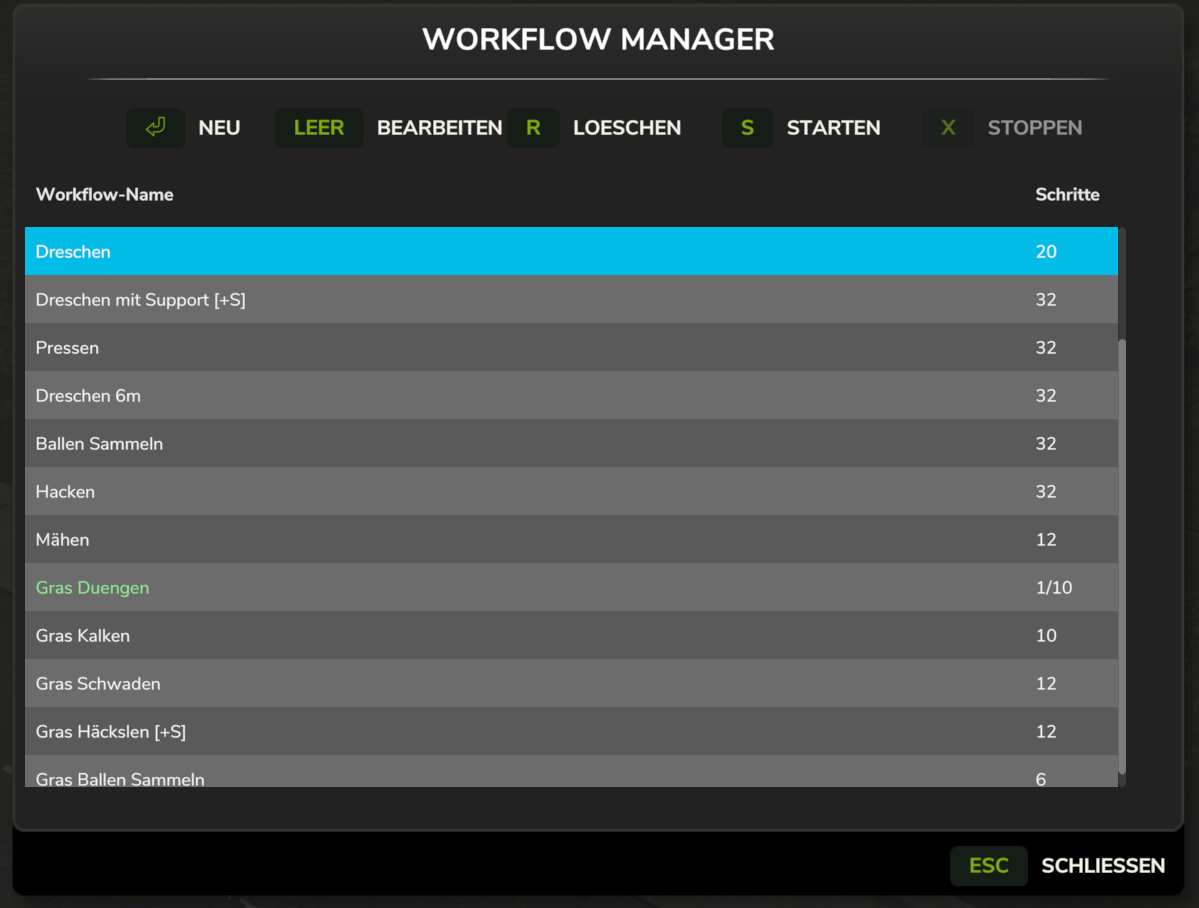The height and width of the screenshot is (908, 1199).
Task: Click the LEER key badge for BEARBEITEN
Action: [x=319, y=128]
